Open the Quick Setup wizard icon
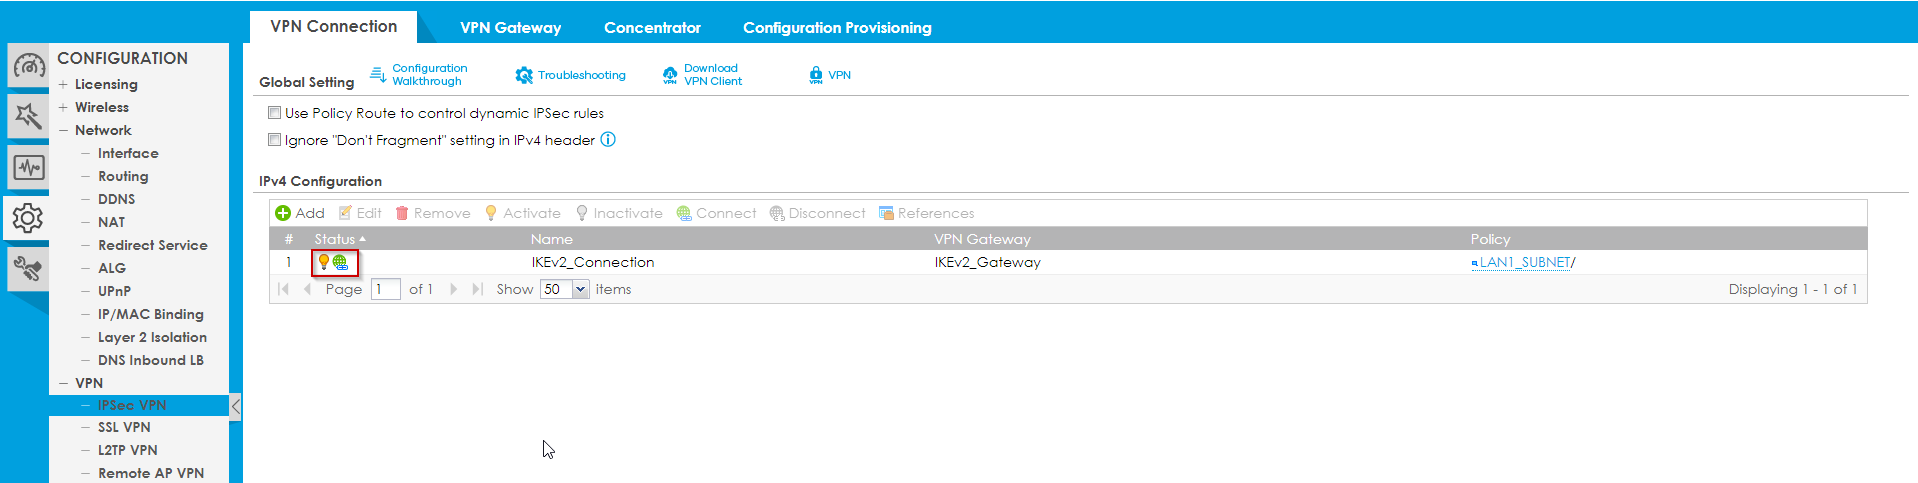The height and width of the screenshot is (483, 1918). tap(28, 117)
